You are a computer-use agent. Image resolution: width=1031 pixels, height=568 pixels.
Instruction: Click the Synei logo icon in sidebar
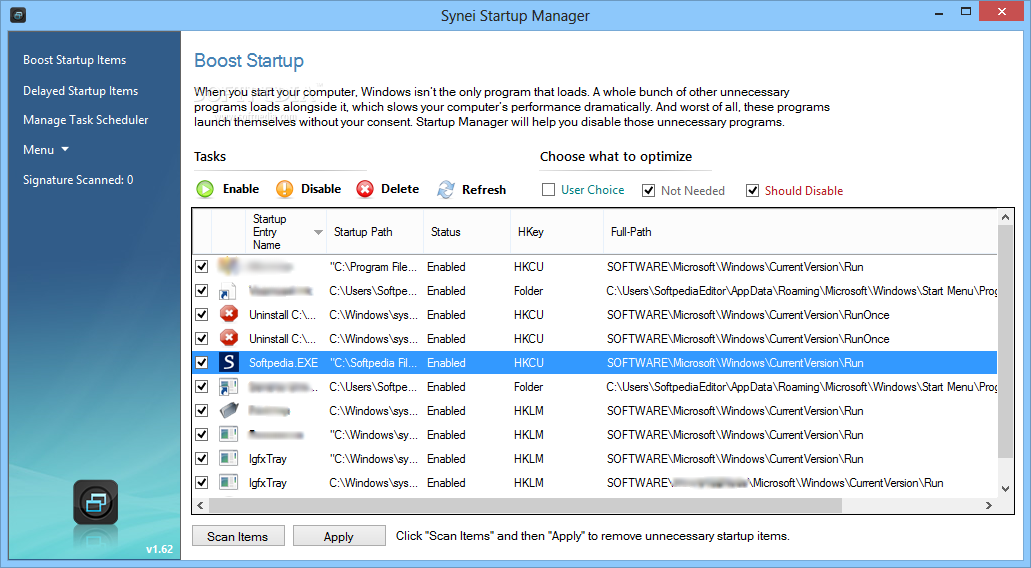click(95, 502)
